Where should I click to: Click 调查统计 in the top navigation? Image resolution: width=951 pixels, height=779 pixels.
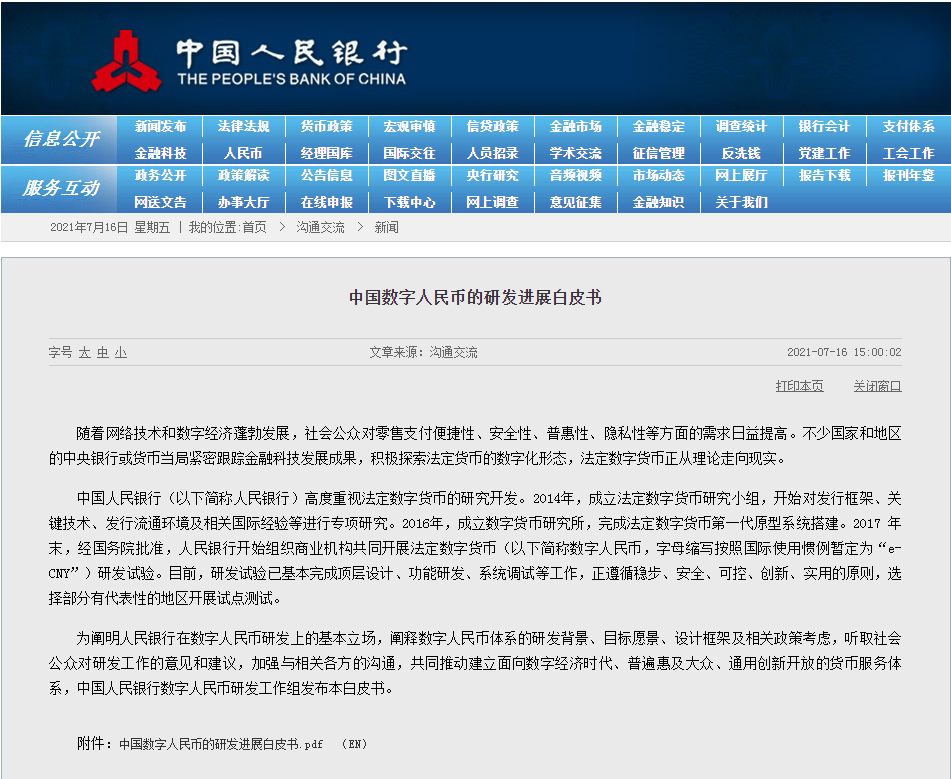click(x=741, y=126)
